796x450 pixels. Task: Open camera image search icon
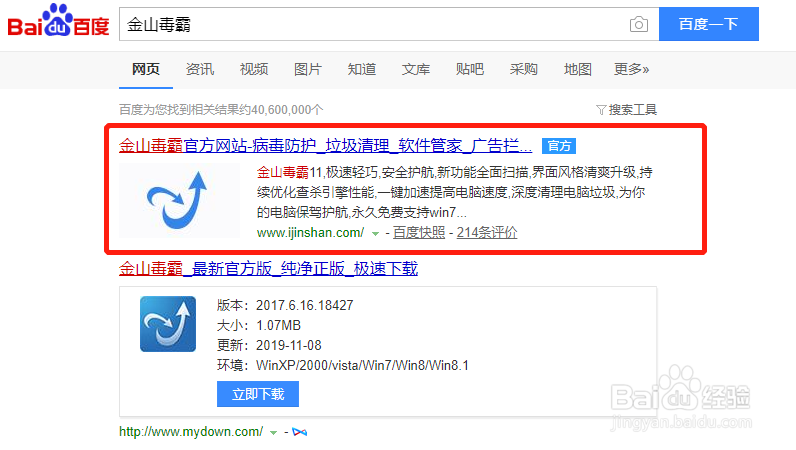click(639, 24)
